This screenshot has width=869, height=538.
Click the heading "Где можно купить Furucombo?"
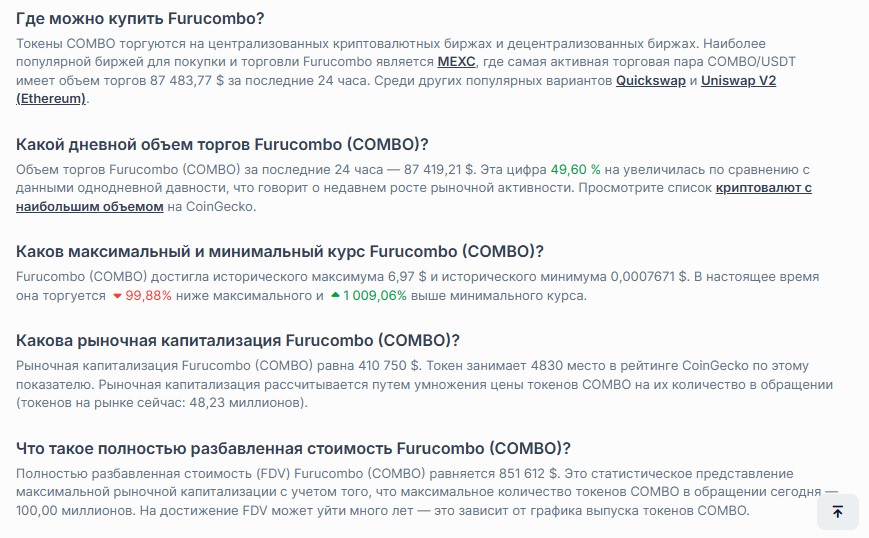pyautogui.click(x=148, y=19)
